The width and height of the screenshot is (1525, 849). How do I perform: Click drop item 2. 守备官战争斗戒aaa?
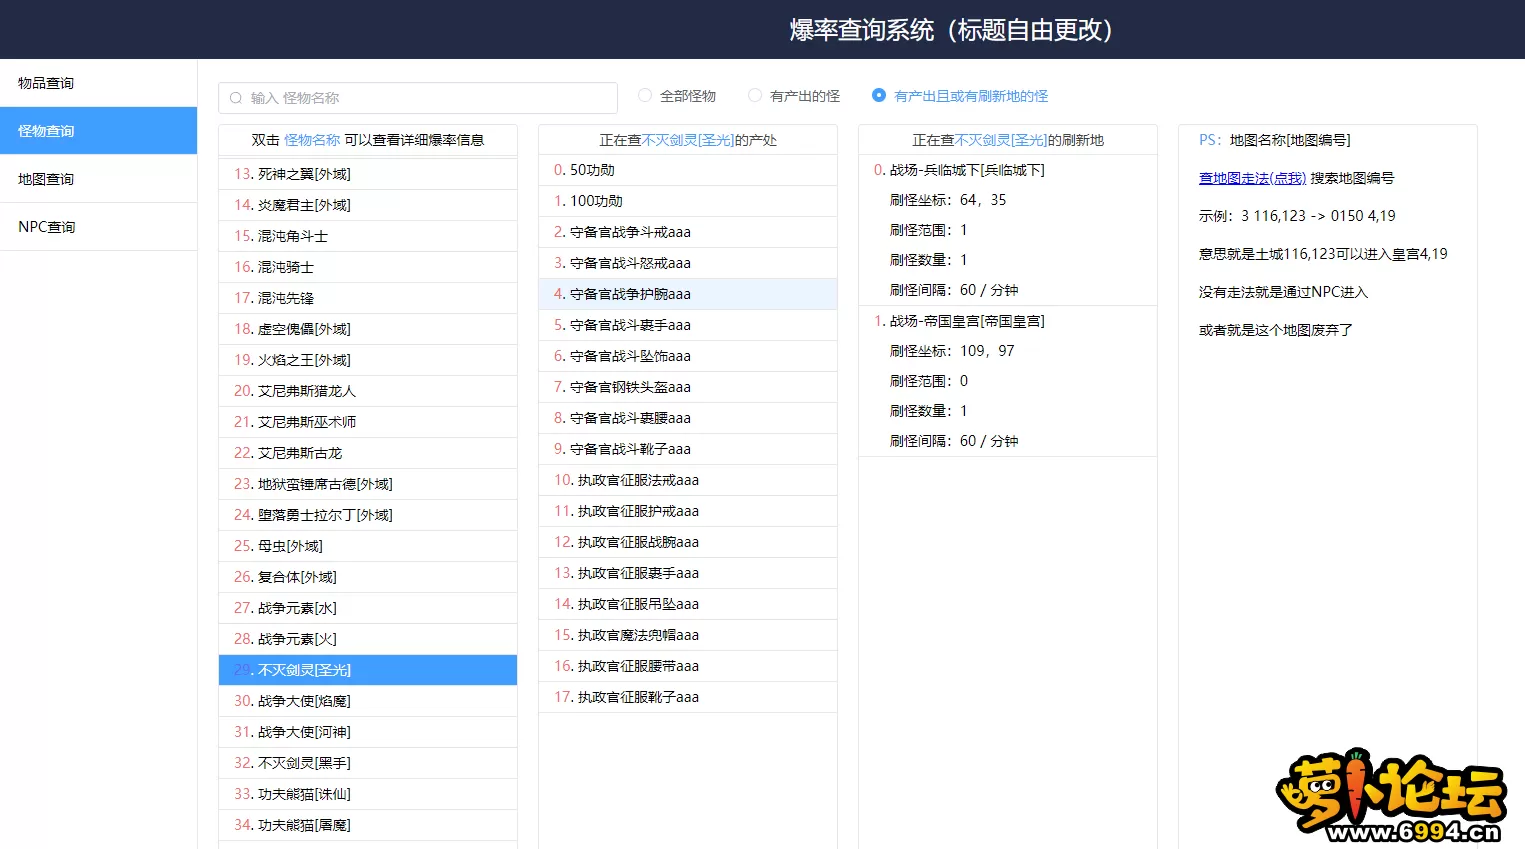coord(688,232)
